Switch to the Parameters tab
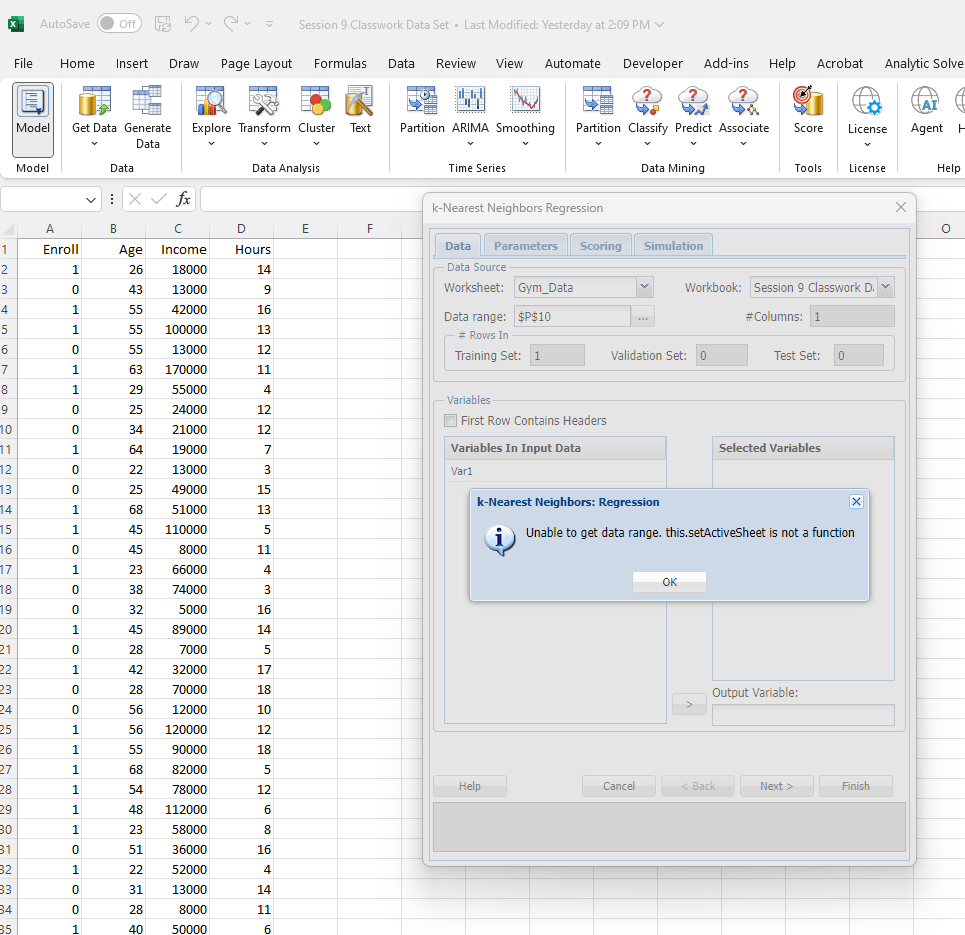The height and width of the screenshot is (935, 965). (525, 246)
